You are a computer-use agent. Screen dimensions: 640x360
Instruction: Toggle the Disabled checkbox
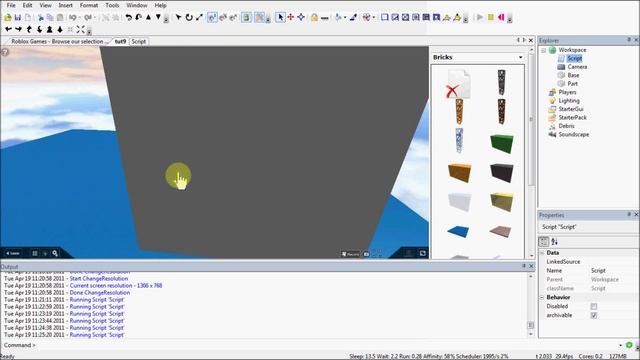click(x=594, y=307)
